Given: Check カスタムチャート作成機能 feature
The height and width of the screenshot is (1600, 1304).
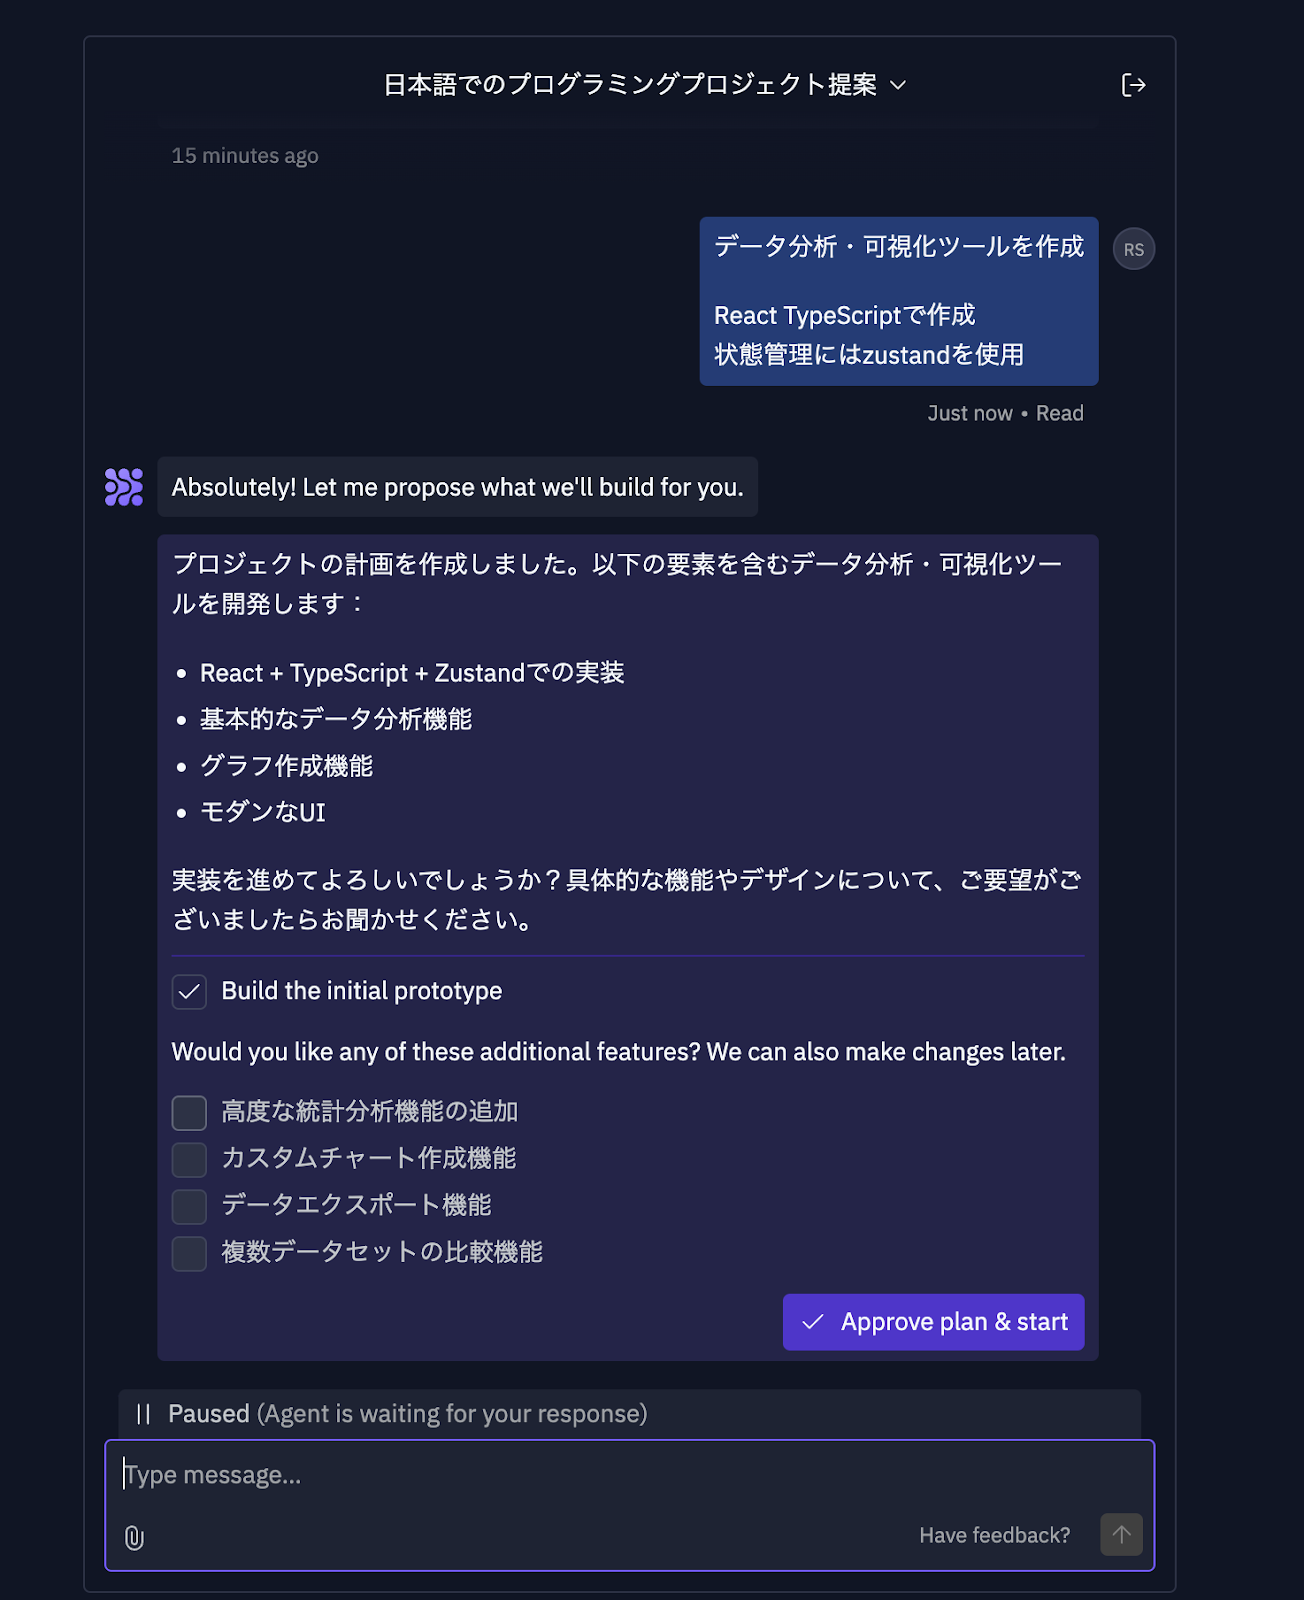Looking at the screenshot, I should click(189, 1160).
